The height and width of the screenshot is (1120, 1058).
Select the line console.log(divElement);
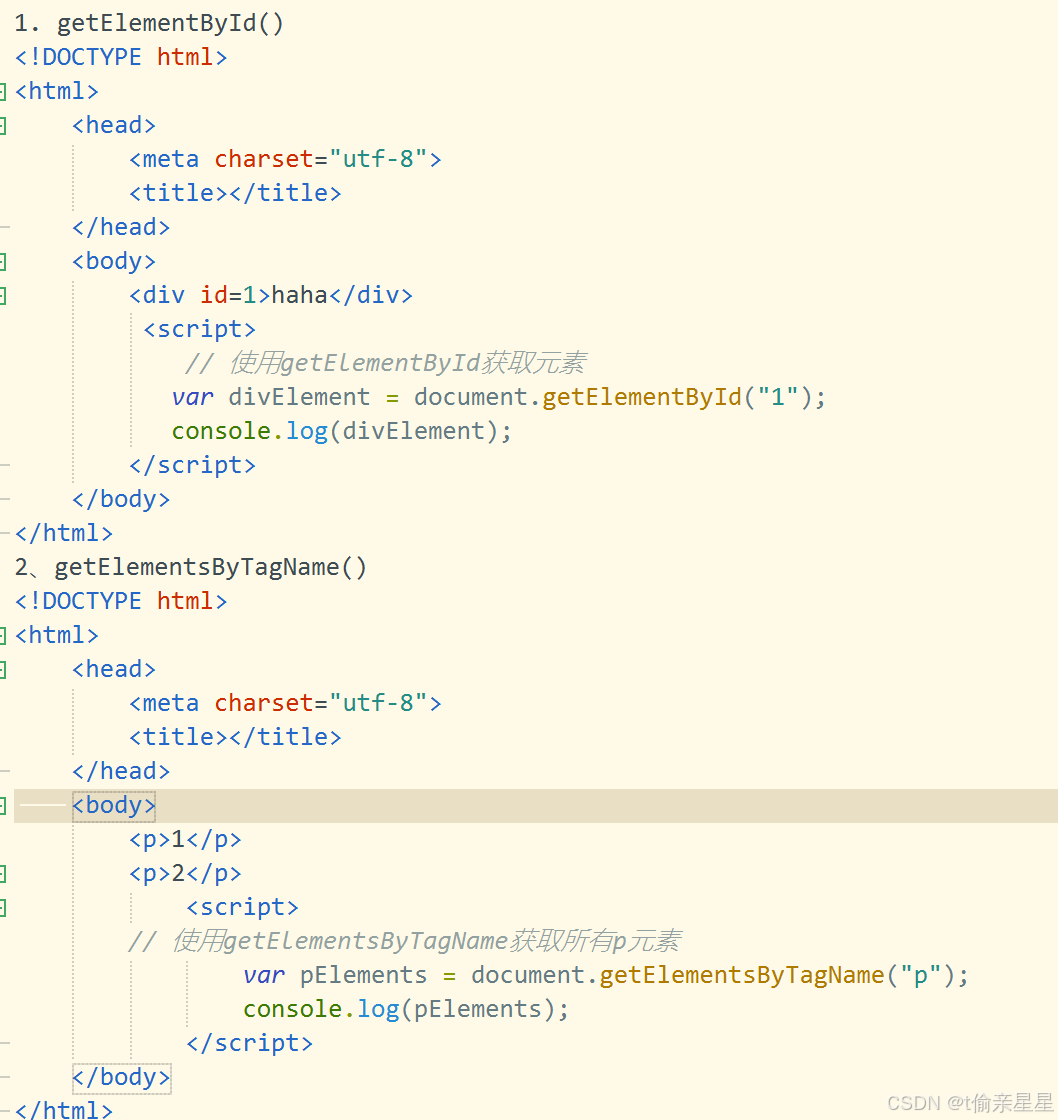pyautogui.click(x=341, y=431)
